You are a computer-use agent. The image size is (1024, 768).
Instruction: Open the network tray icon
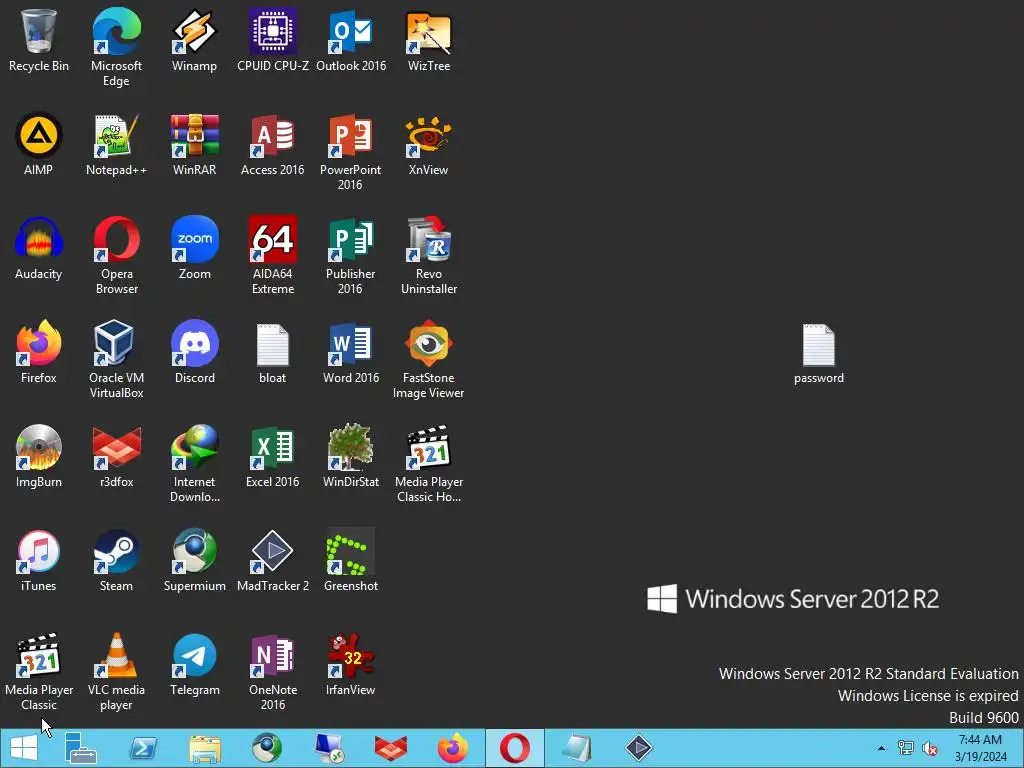(906, 748)
